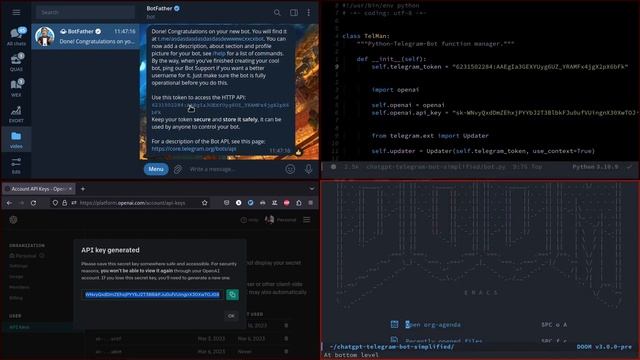The height and width of the screenshot is (360, 640).
Task: Open the OpenAI page hamburger menu
Action: 307,220
